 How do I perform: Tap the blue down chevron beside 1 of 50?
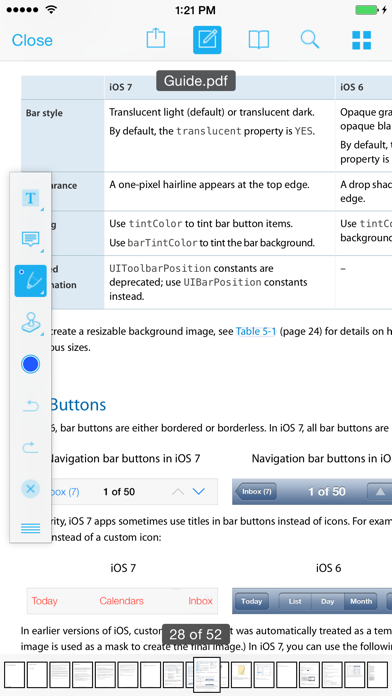click(198, 491)
